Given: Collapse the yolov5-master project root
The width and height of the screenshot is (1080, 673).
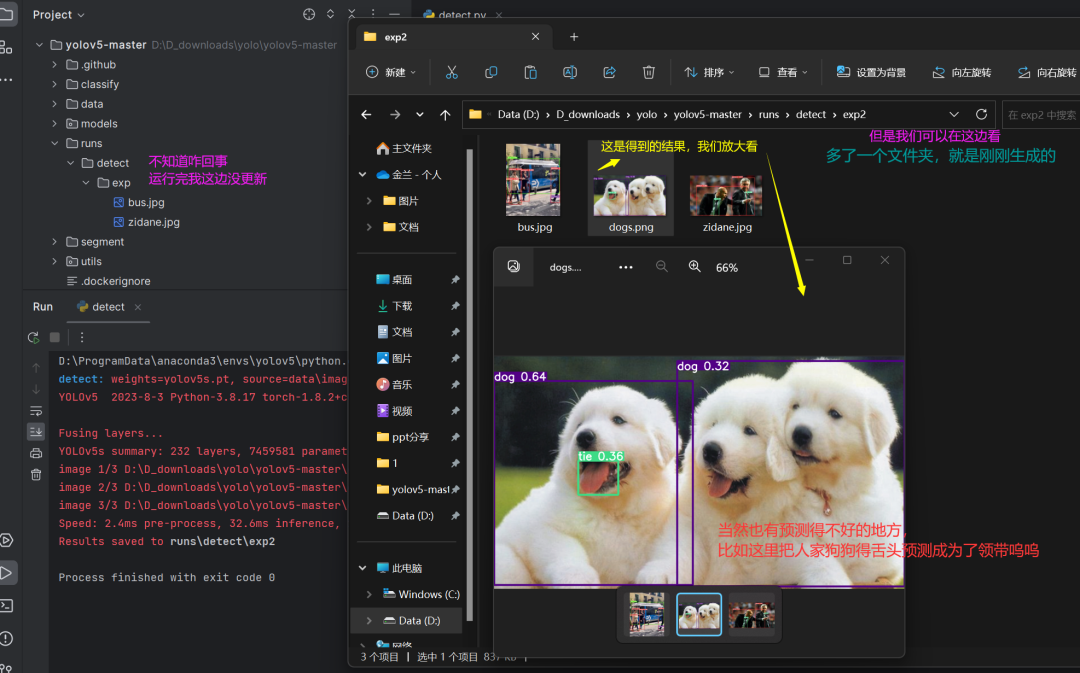Looking at the screenshot, I should [39, 45].
